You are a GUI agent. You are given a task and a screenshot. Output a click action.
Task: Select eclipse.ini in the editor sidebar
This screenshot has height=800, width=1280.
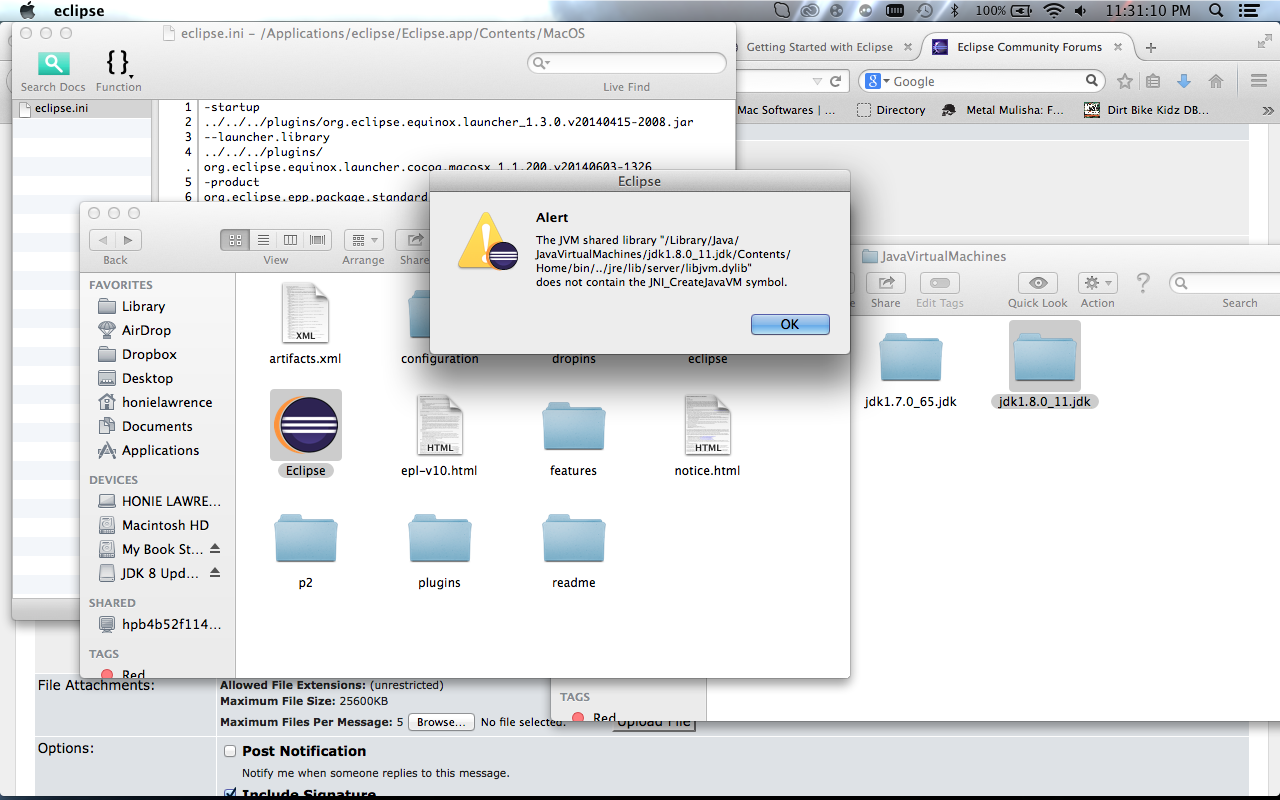62,108
